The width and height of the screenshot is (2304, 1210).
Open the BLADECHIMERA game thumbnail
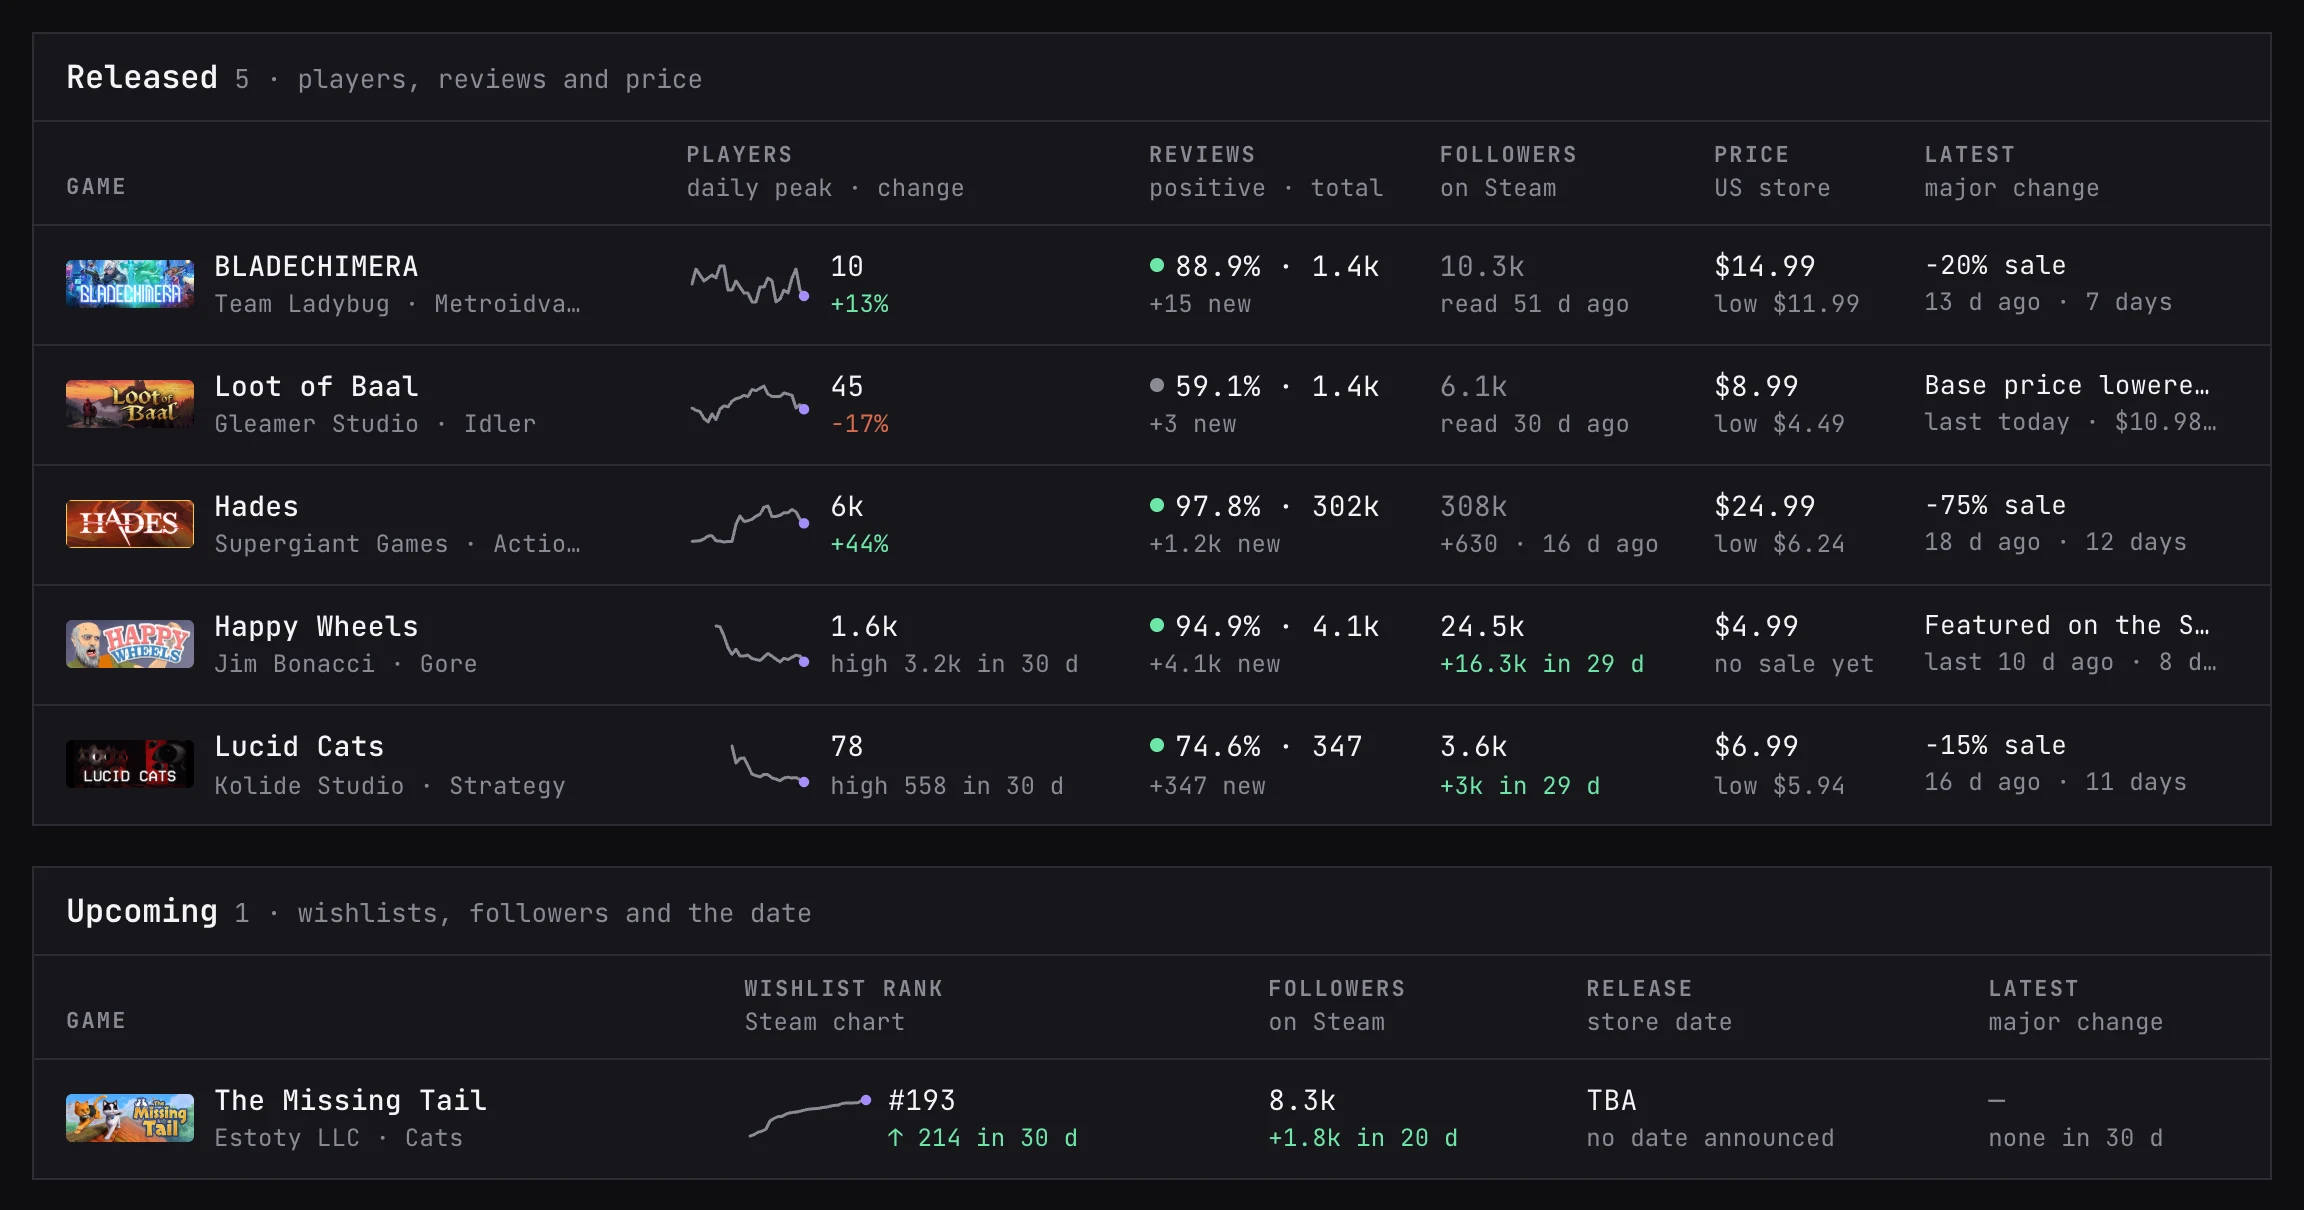(x=130, y=284)
